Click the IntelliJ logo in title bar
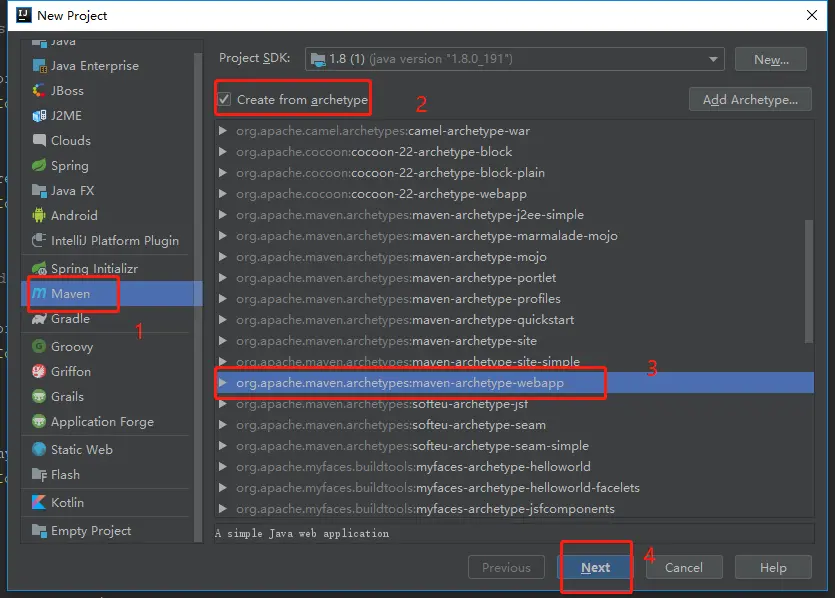This screenshot has width=835, height=598. [x=24, y=15]
